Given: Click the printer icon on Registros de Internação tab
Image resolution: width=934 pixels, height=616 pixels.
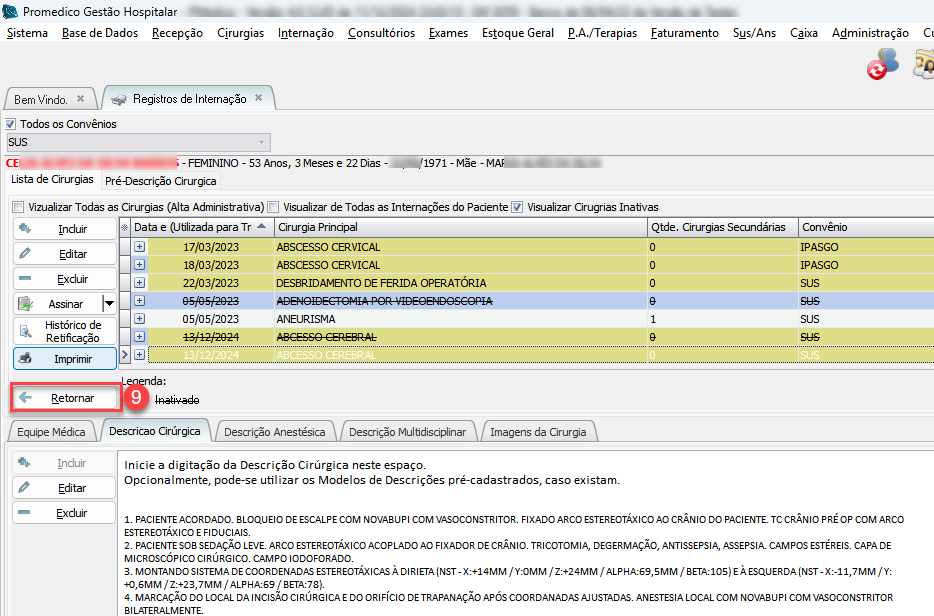Looking at the screenshot, I should click(x=119, y=99).
